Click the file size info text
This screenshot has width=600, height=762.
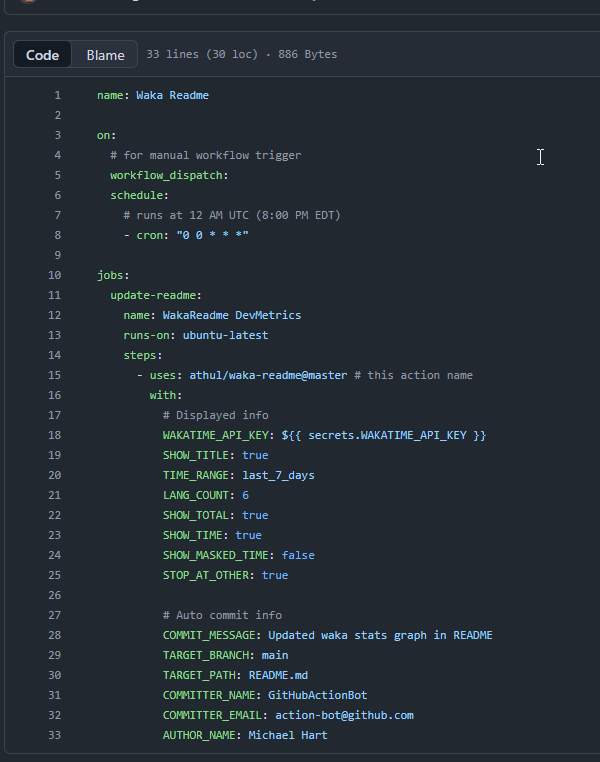point(241,55)
